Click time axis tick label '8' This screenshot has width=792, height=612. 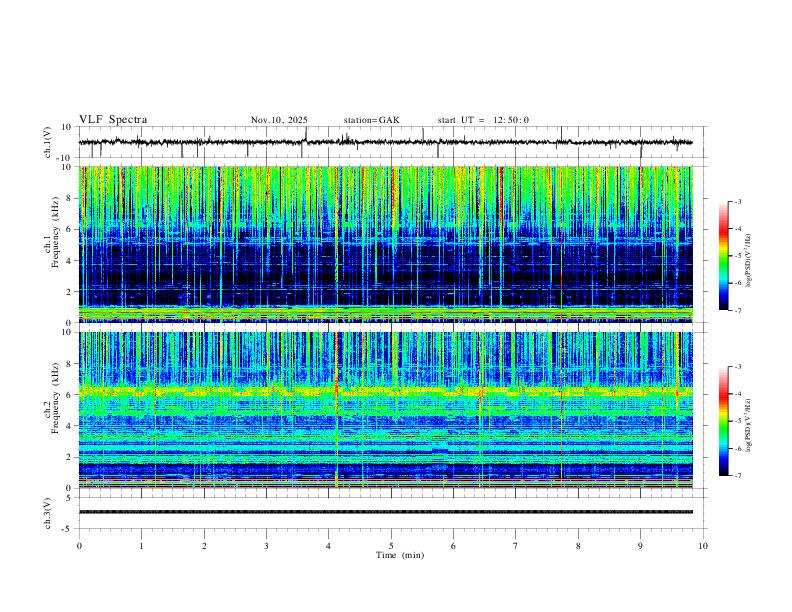[x=578, y=546]
